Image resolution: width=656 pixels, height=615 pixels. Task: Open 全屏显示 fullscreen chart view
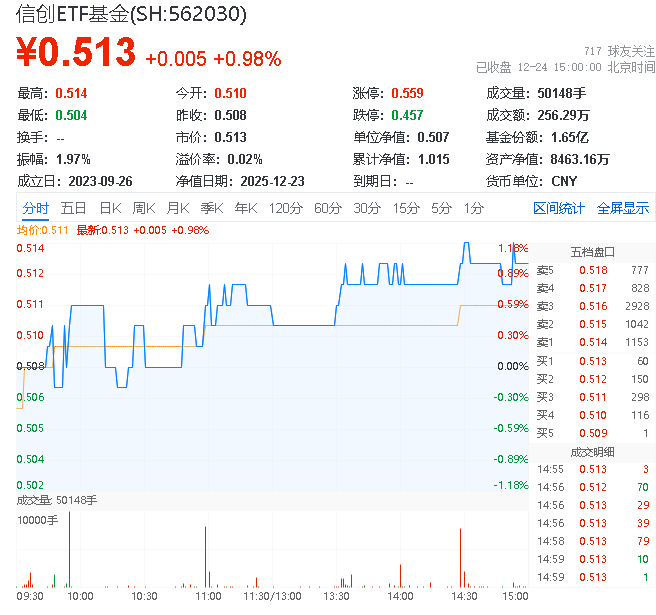pos(623,208)
